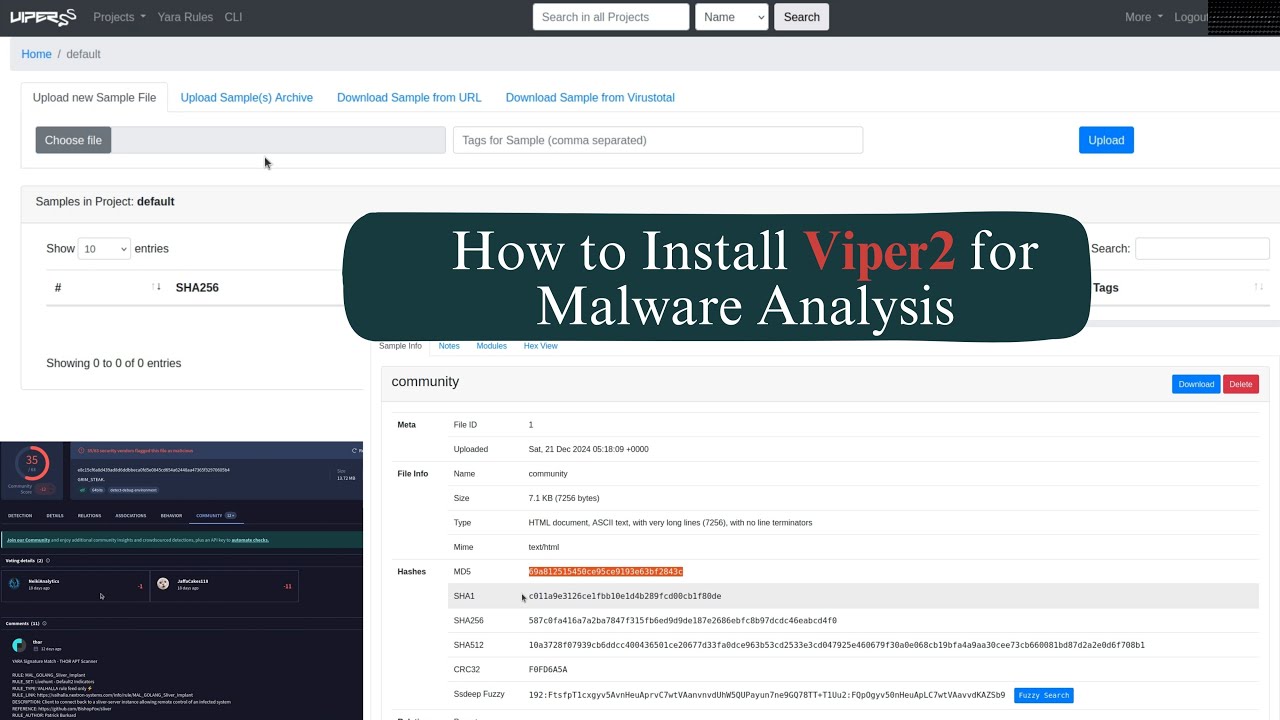Screen dimensions: 1280x720
Task: Click NeikiAnalytics voter avatar
Action: coord(14,583)
